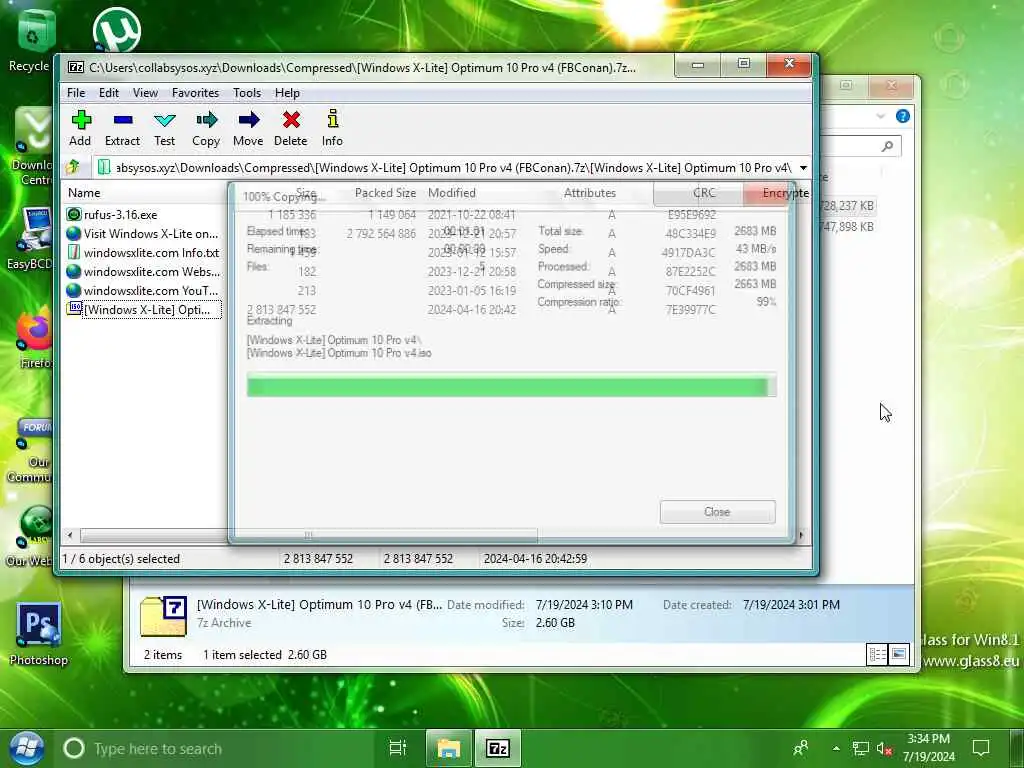The width and height of the screenshot is (1024, 768).
Task: Open the Windows Start button
Action: point(26,748)
